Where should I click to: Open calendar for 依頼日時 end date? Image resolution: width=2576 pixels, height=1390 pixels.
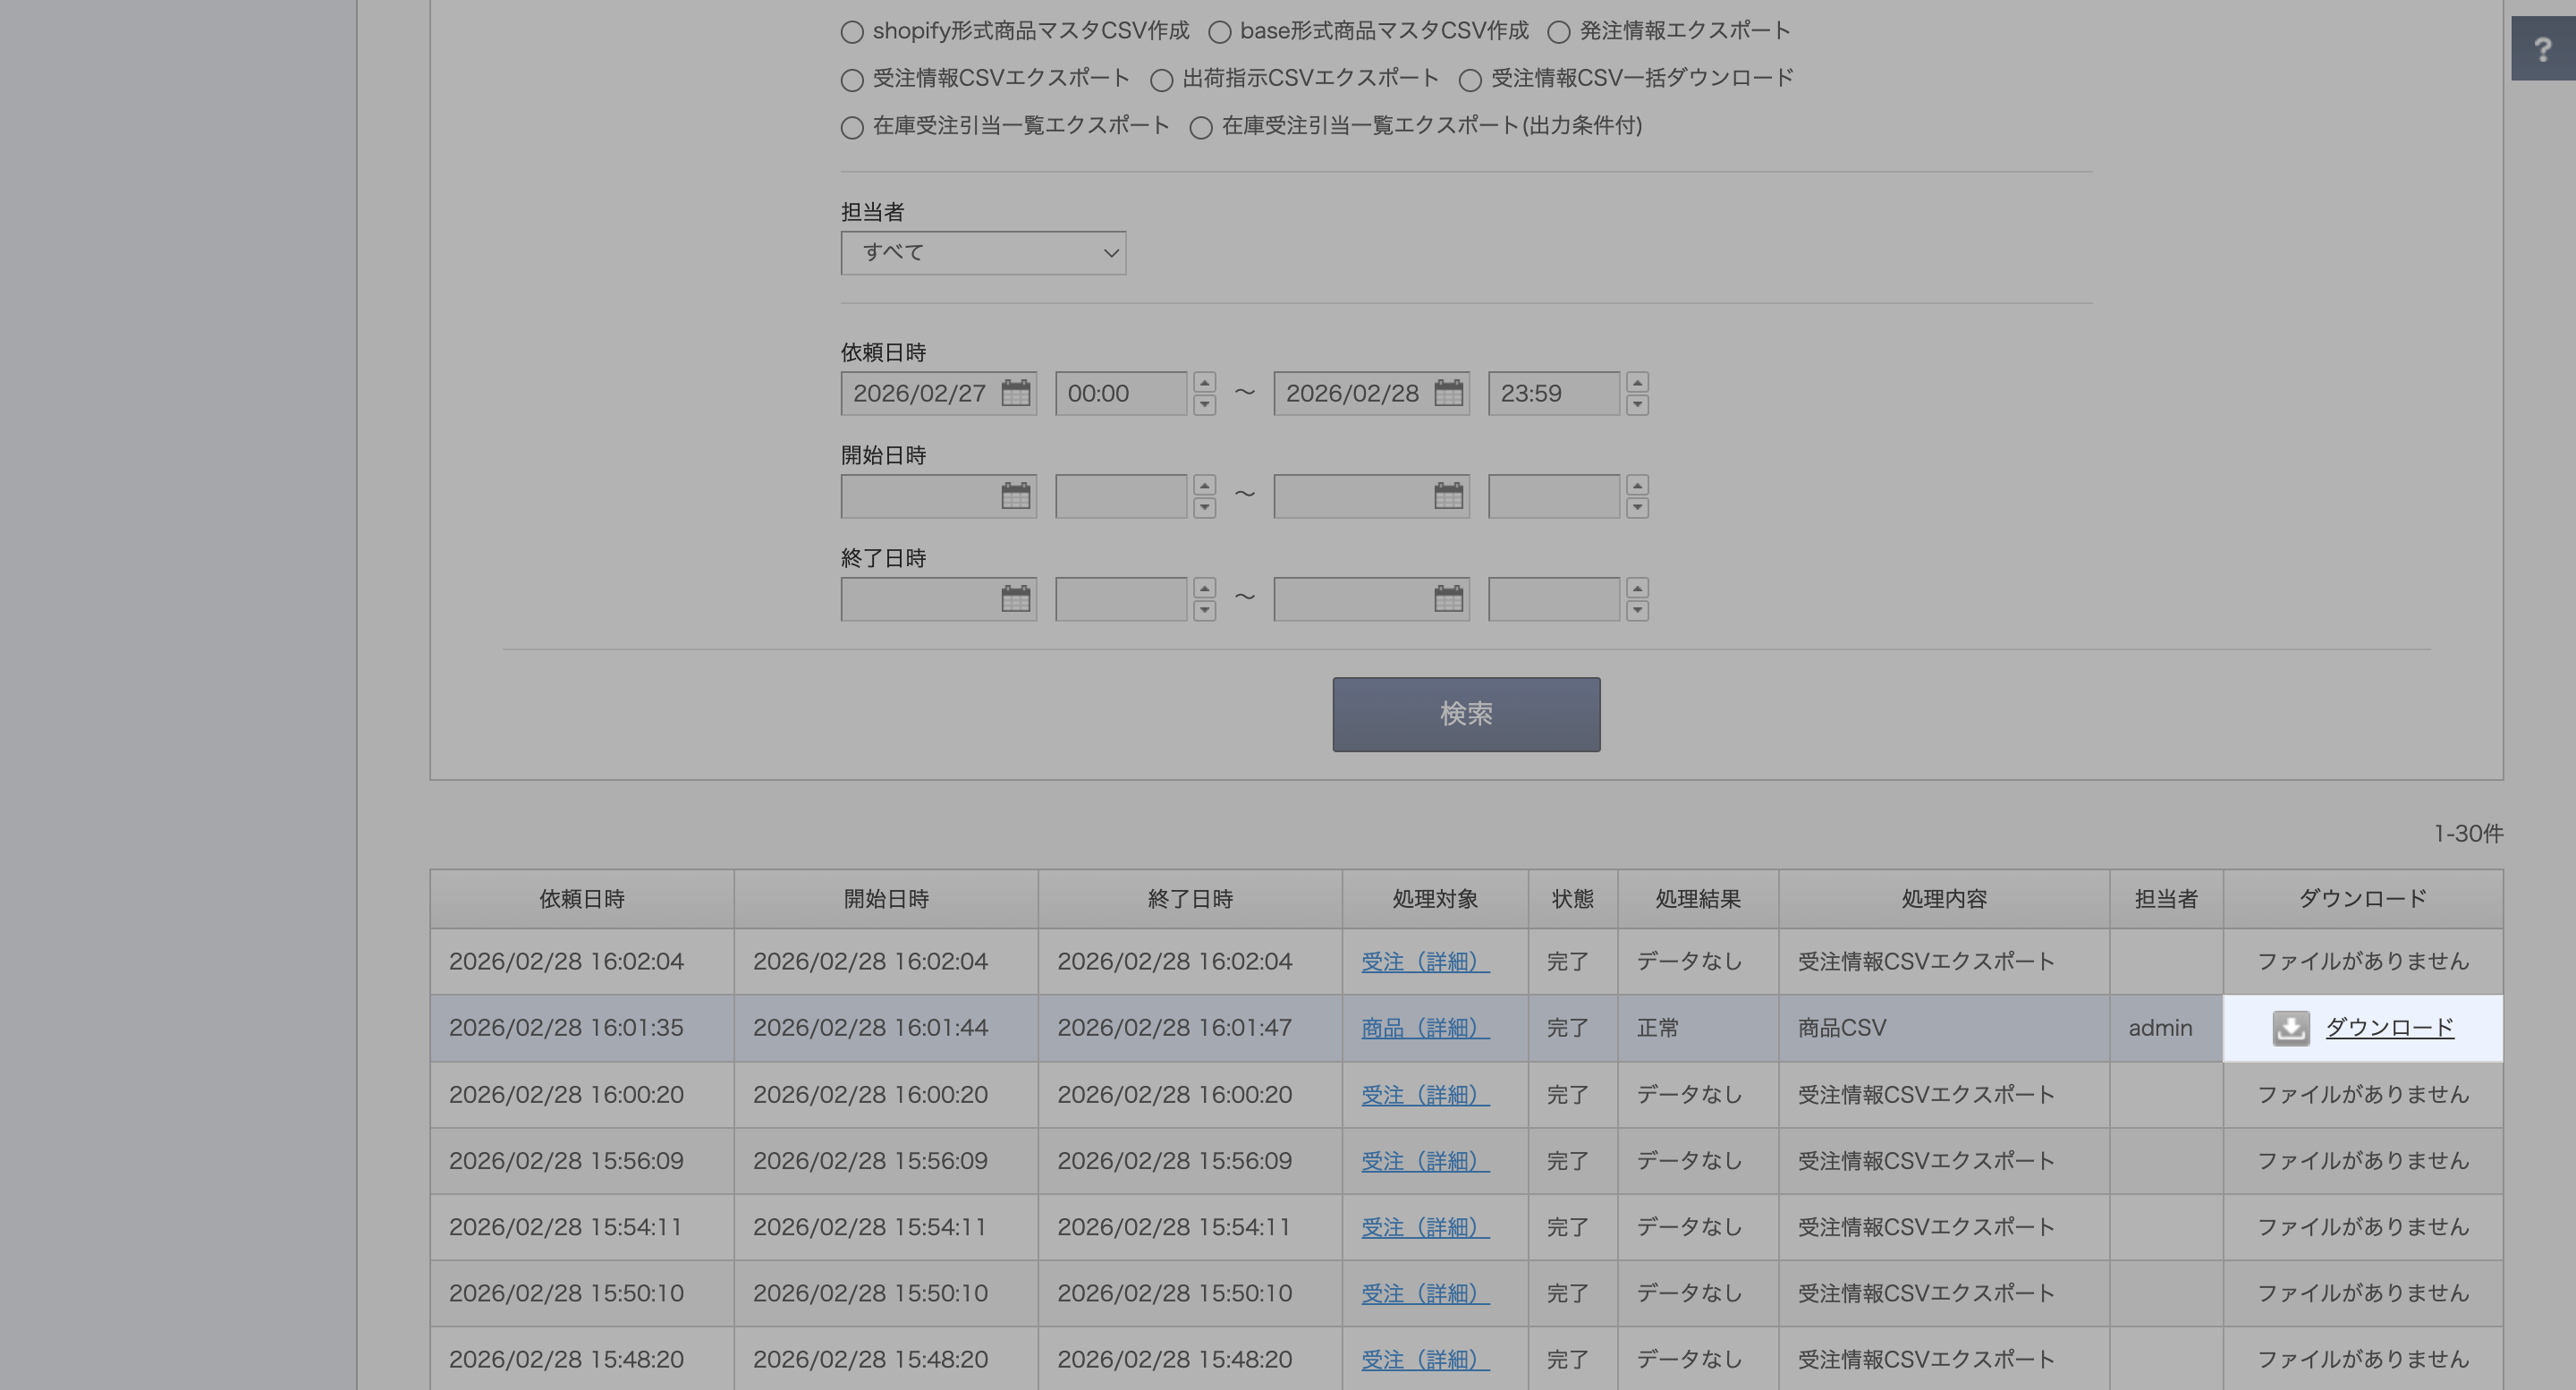tap(1448, 393)
